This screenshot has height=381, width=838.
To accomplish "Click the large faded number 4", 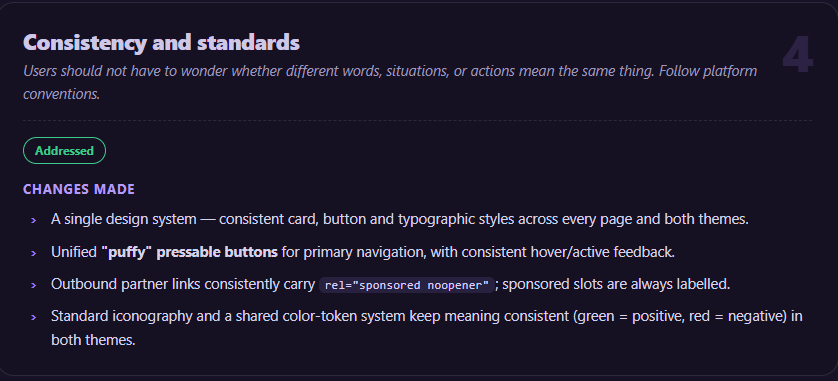I will 797,56.
